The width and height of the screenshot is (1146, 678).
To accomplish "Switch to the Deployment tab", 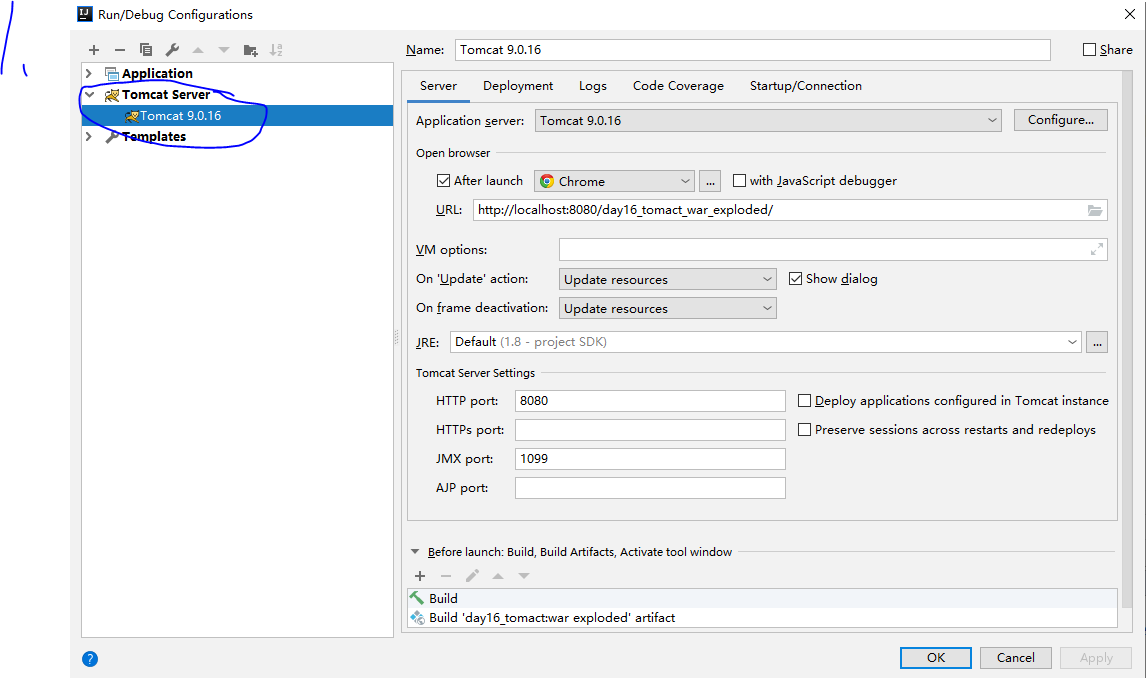I will [518, 85].
